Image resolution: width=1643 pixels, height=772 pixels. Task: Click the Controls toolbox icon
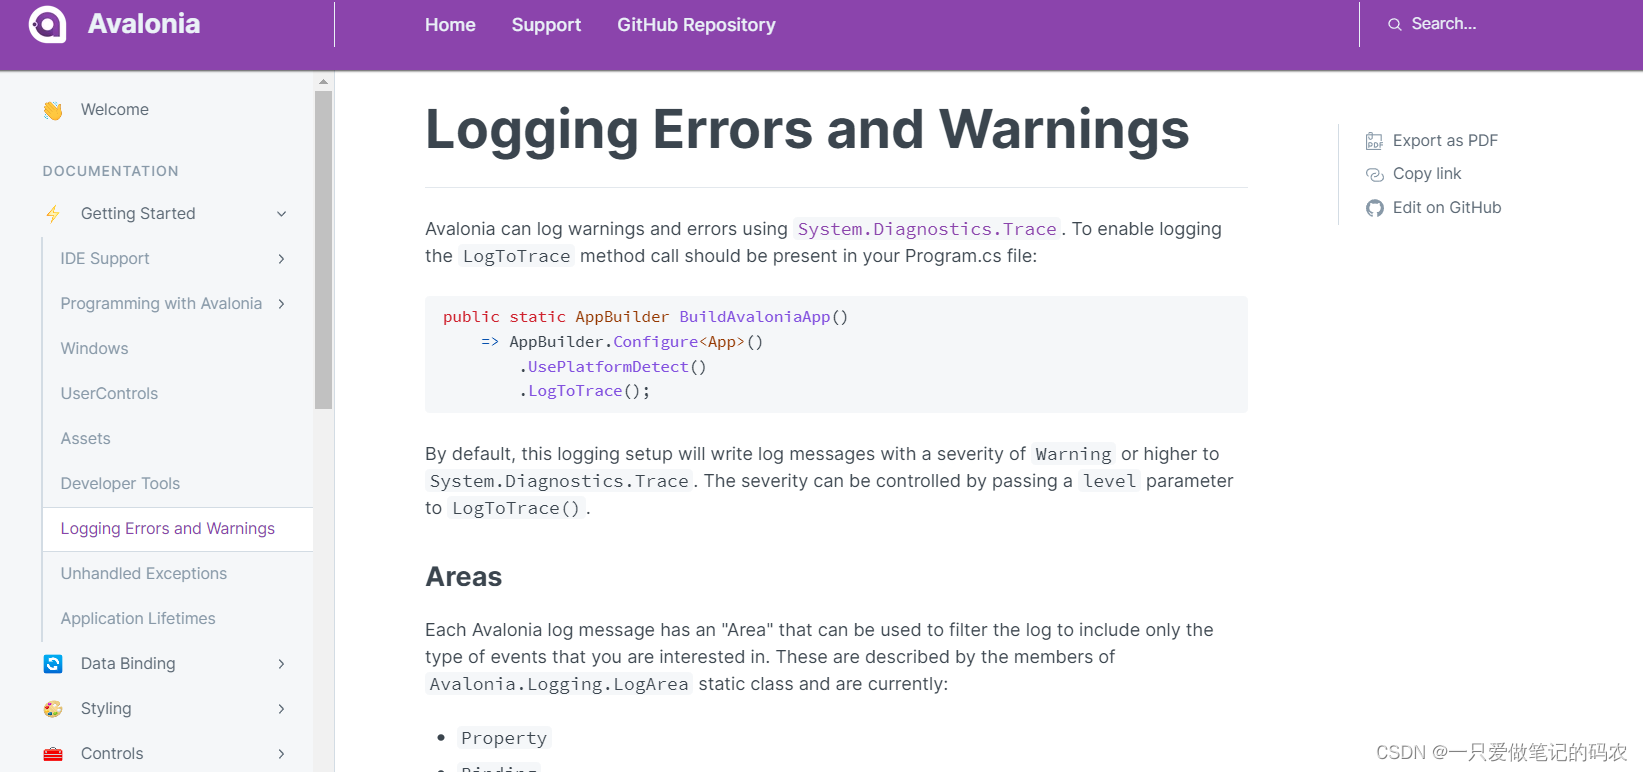(x=53, y=754)
